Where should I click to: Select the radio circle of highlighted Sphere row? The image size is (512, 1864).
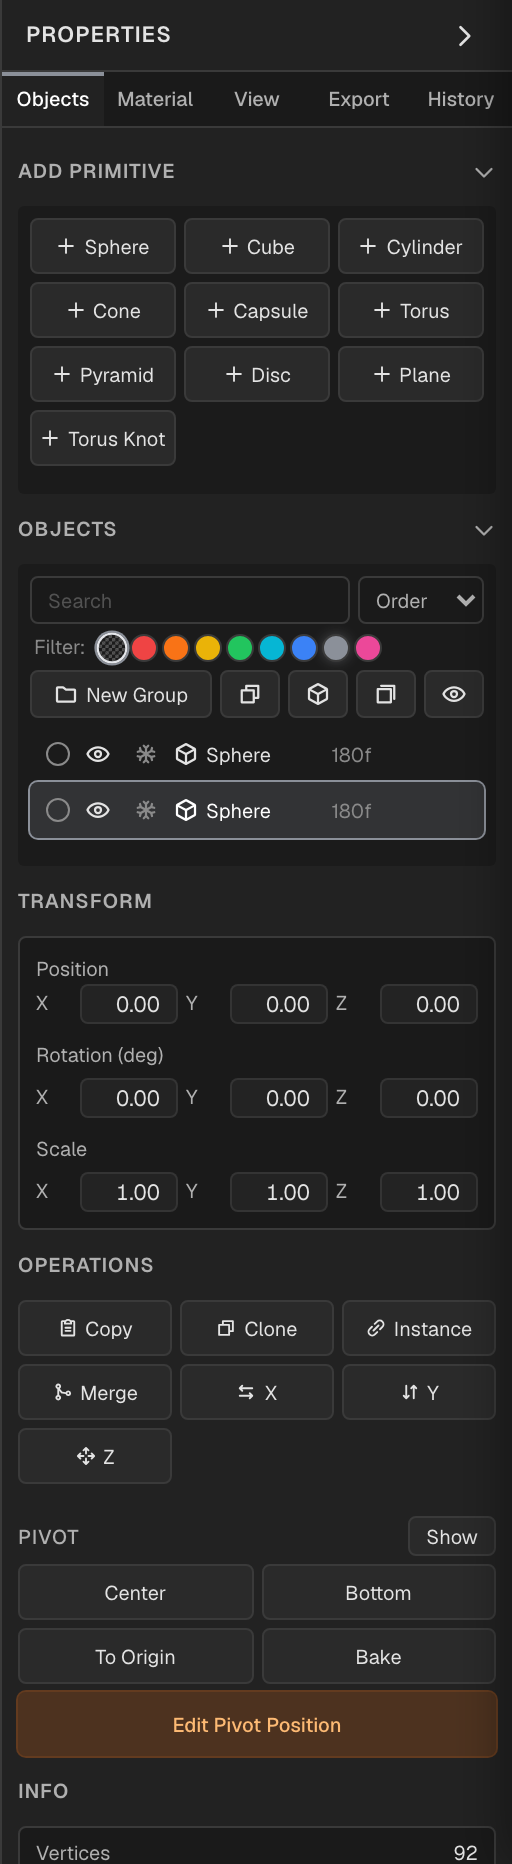58,810
